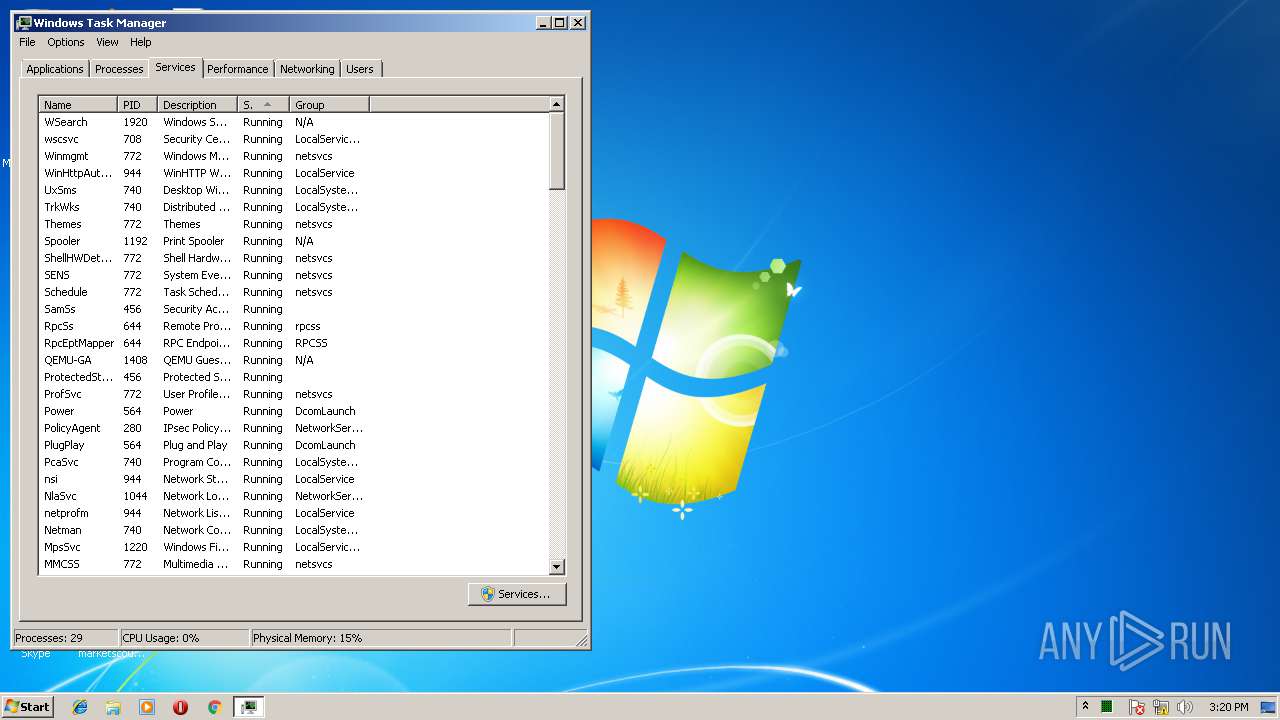
Task: Select the Services tab
Action: [175, 67]
